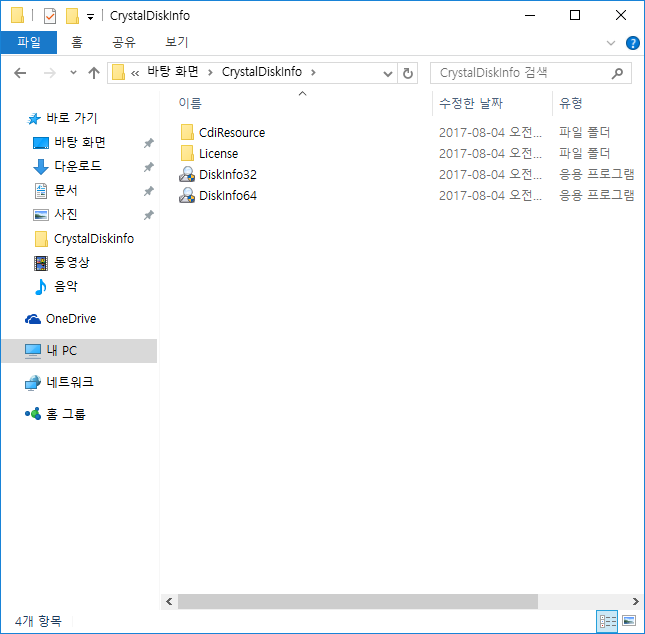Click the folder icon in address bar
Screen dimensions: 645x634
click(x=118, y=72)
